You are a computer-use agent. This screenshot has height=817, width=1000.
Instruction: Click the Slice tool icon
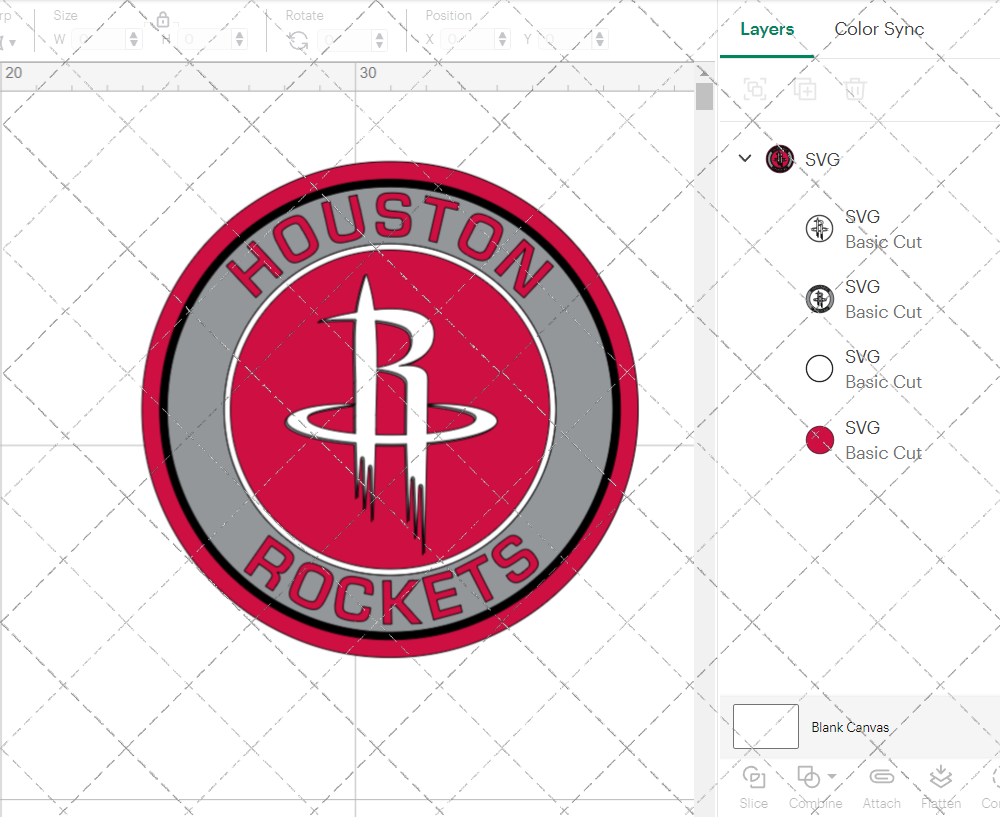point(753,777)
